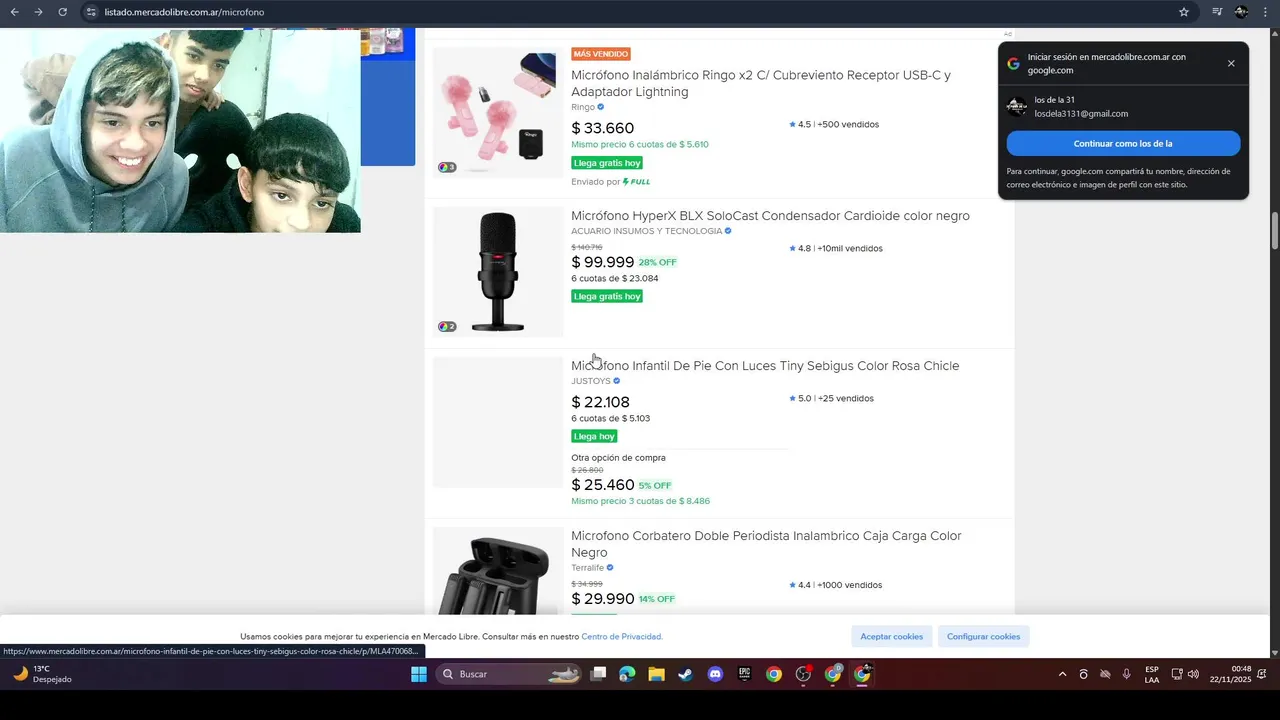Open the notification center bell icon
This screenshot has width=1280, height=720.
click(1262, 674)
